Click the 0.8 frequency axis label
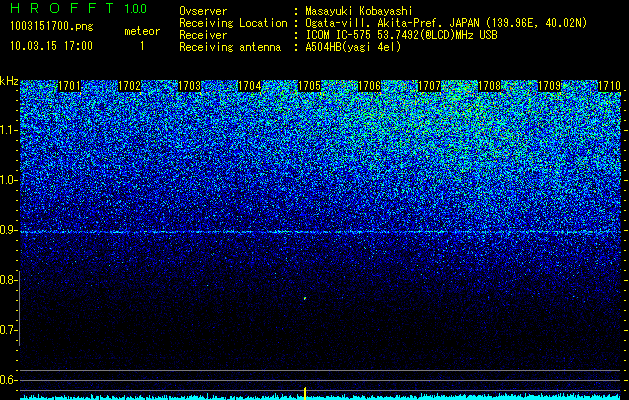This screenshot has height=400, width=629. point(8,280)
